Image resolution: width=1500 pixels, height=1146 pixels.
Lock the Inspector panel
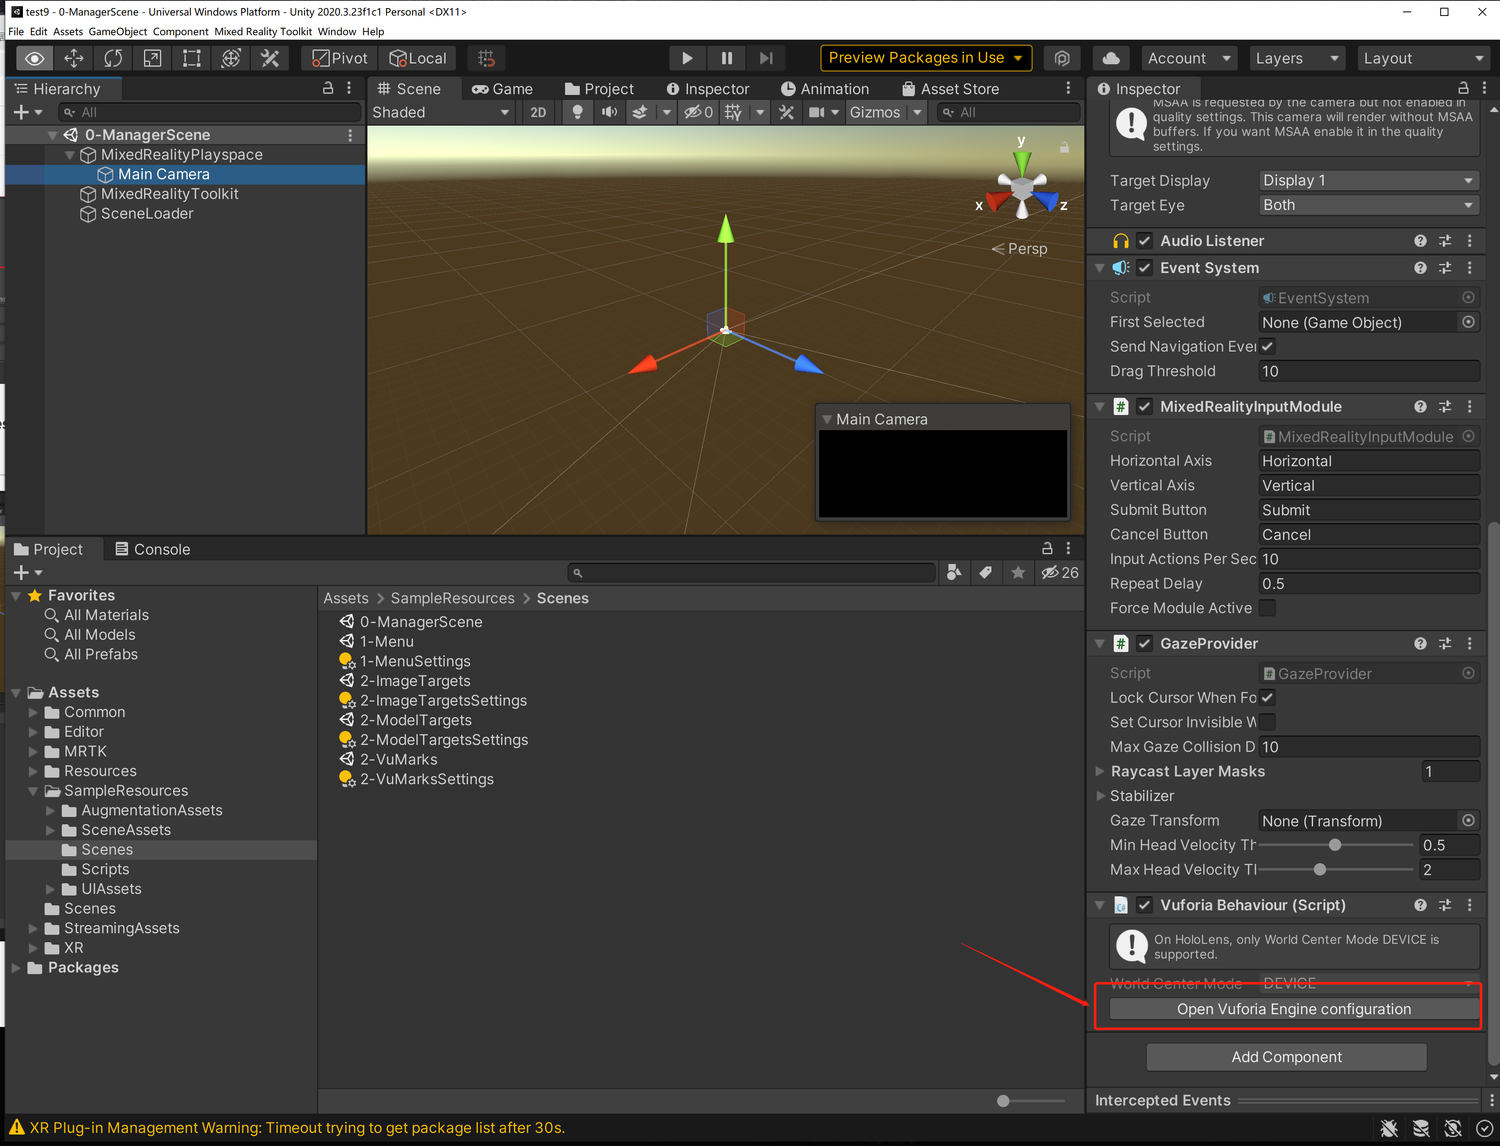[1463, 88]
